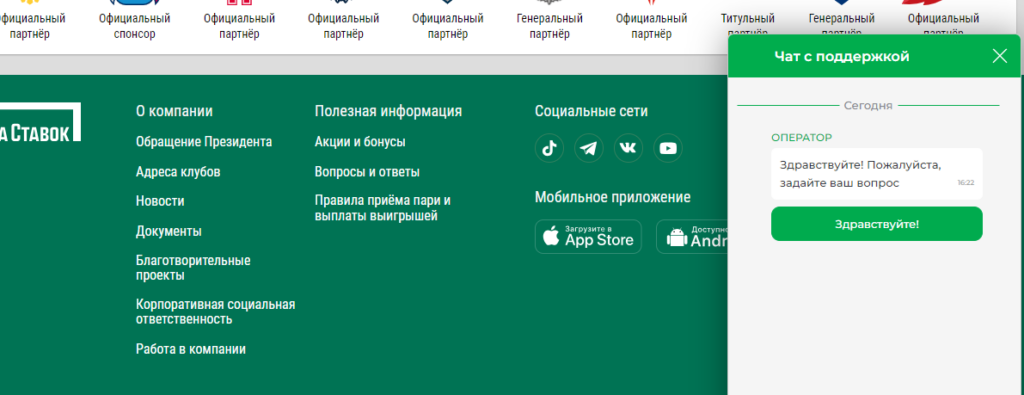
Task: Click the 'Социальные сети' heading
Action: 591,111
